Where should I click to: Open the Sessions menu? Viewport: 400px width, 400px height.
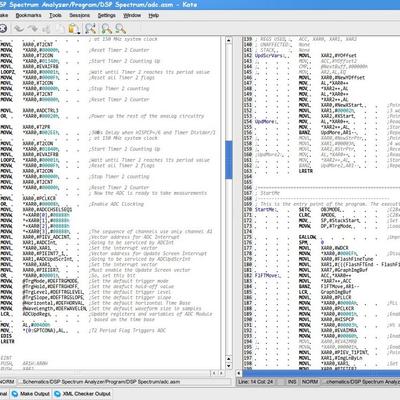click(80, 15)
